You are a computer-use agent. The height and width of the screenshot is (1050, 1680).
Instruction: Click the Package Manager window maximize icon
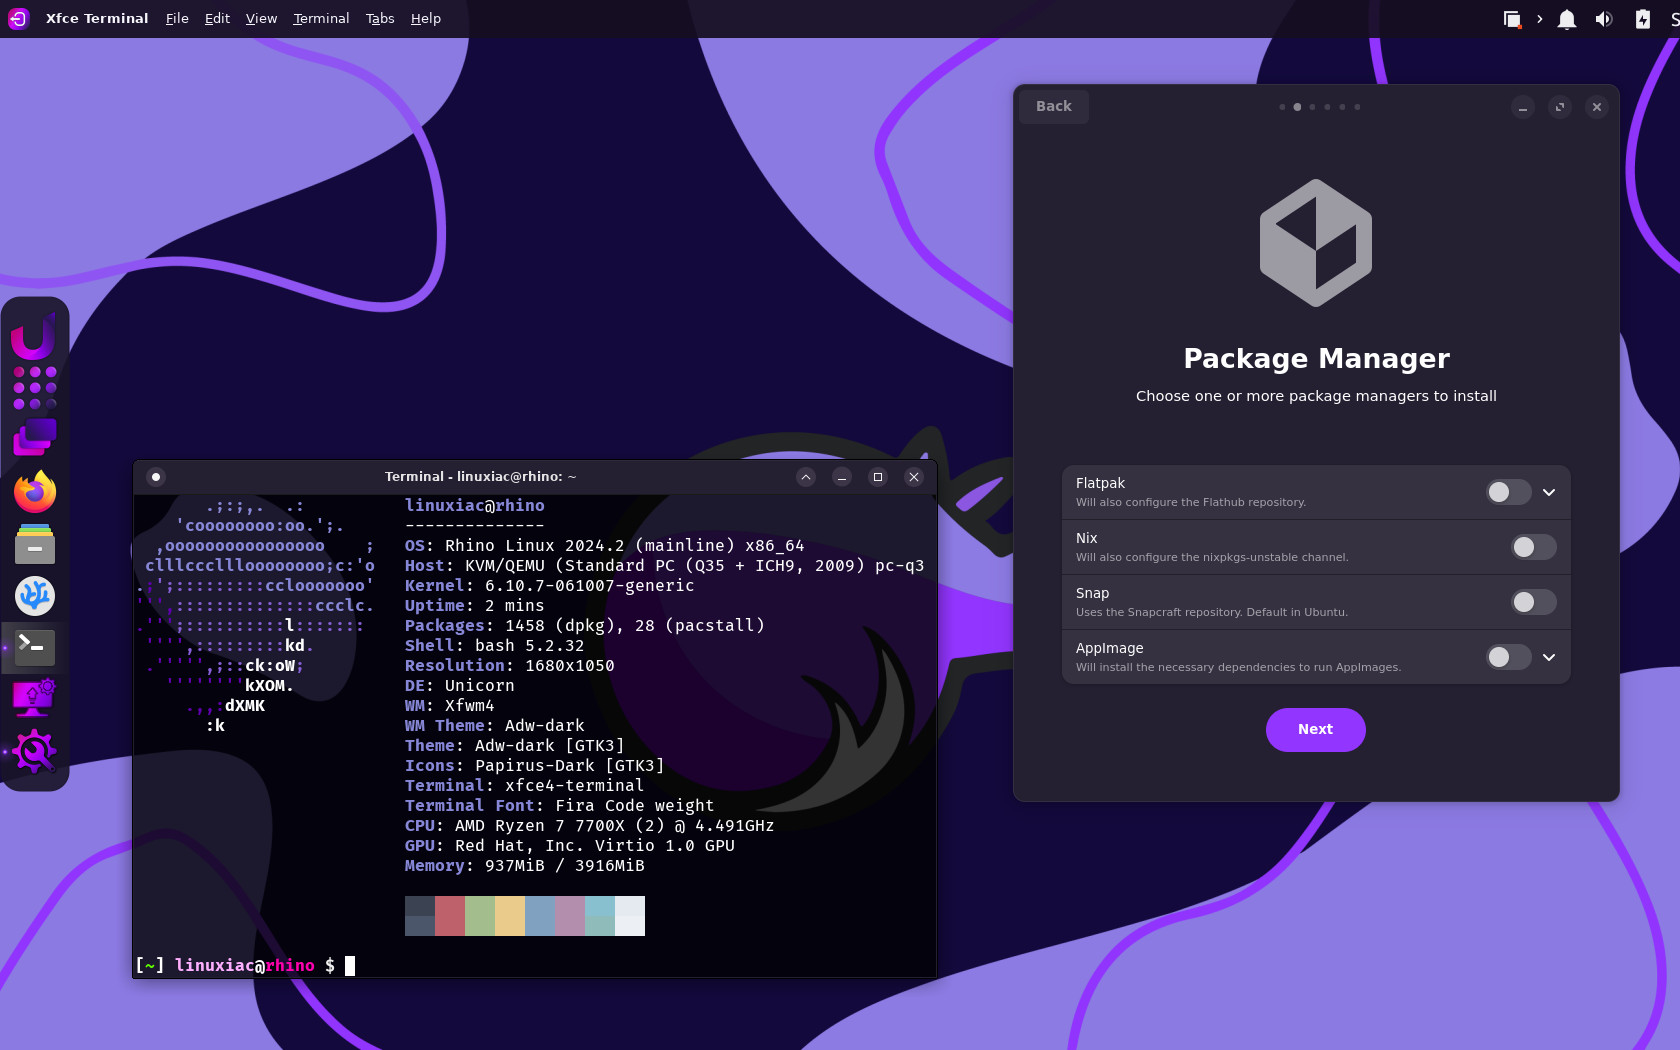tap(1560, 107)
